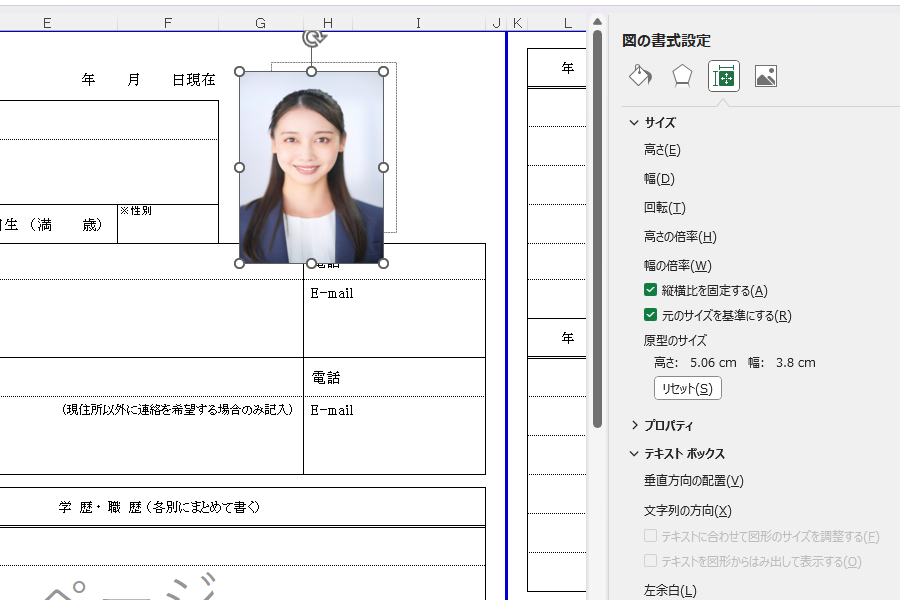The height and width of the screenshot is (600, 900).
Task: Click the 高さ(E) size label
Action: click(x=662, y=150)
